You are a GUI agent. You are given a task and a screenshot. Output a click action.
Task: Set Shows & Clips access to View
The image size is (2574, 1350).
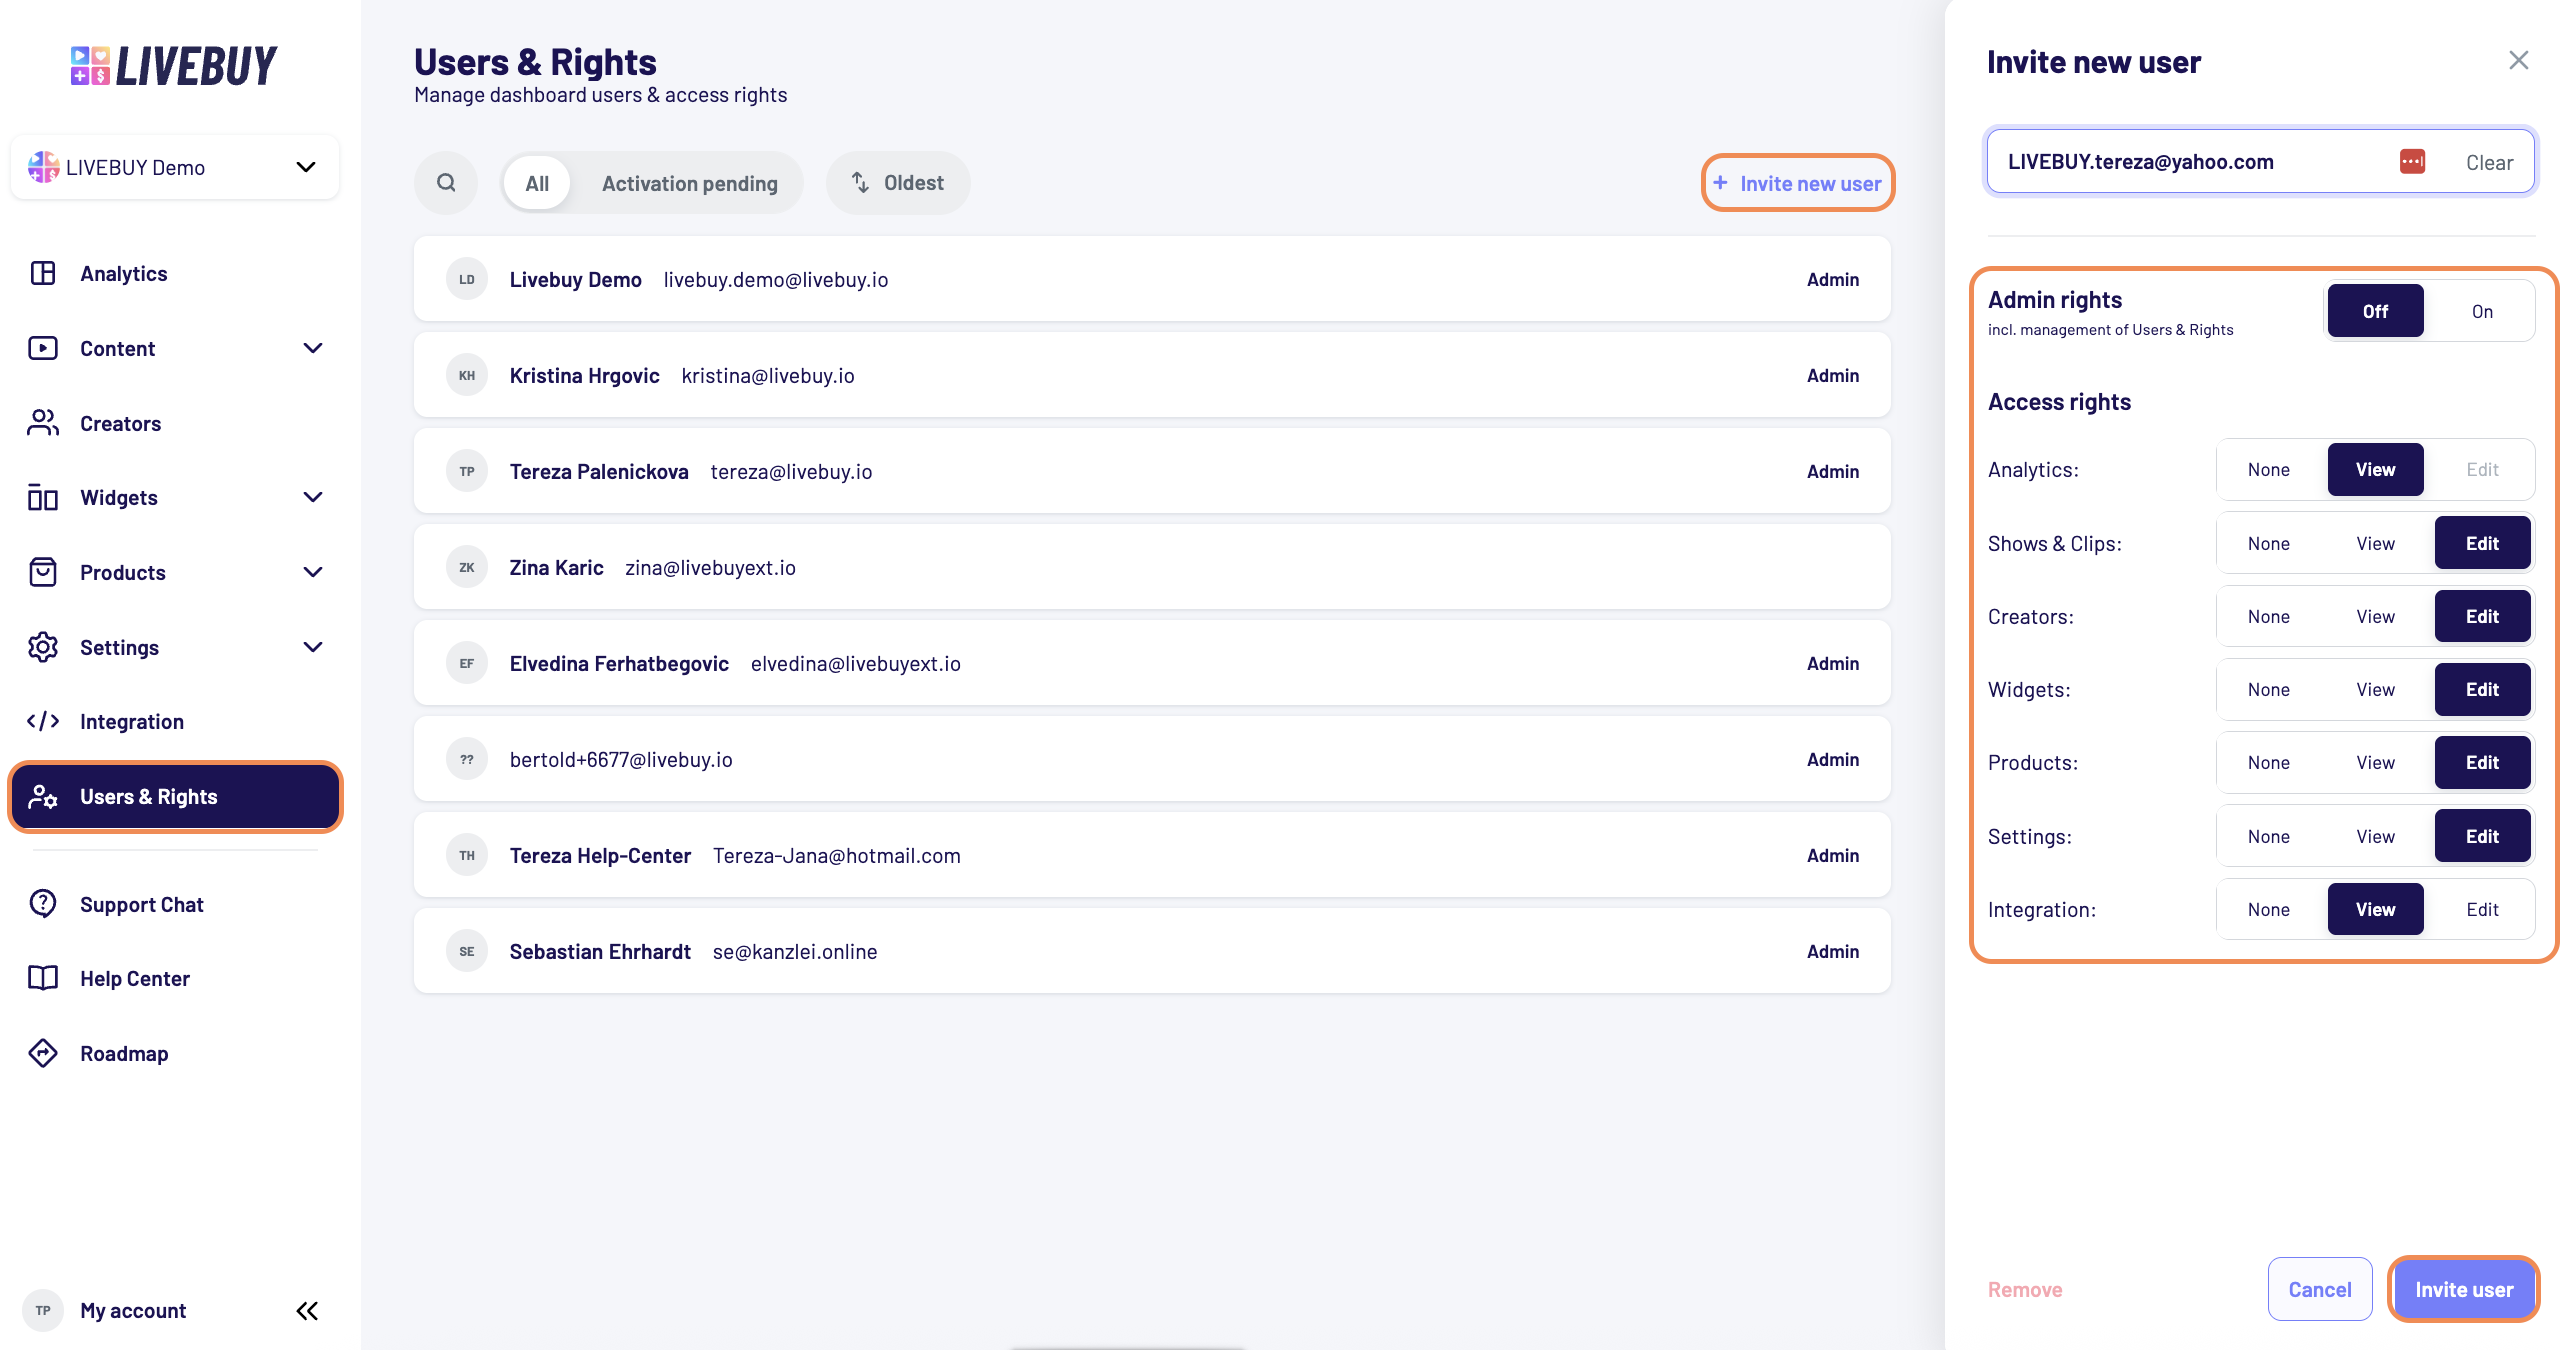point(2376,543)
